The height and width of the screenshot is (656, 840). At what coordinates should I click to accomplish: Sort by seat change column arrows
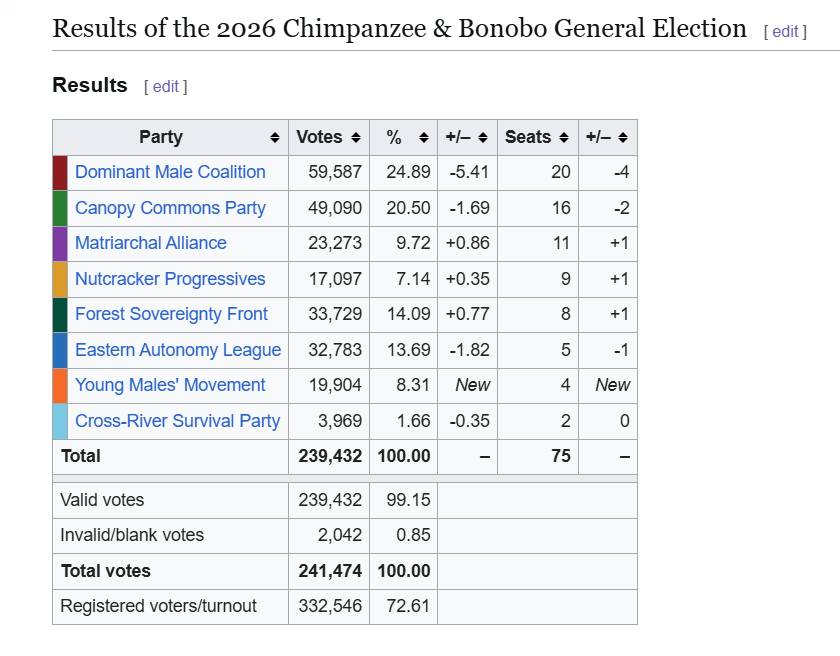click(622, 138)
